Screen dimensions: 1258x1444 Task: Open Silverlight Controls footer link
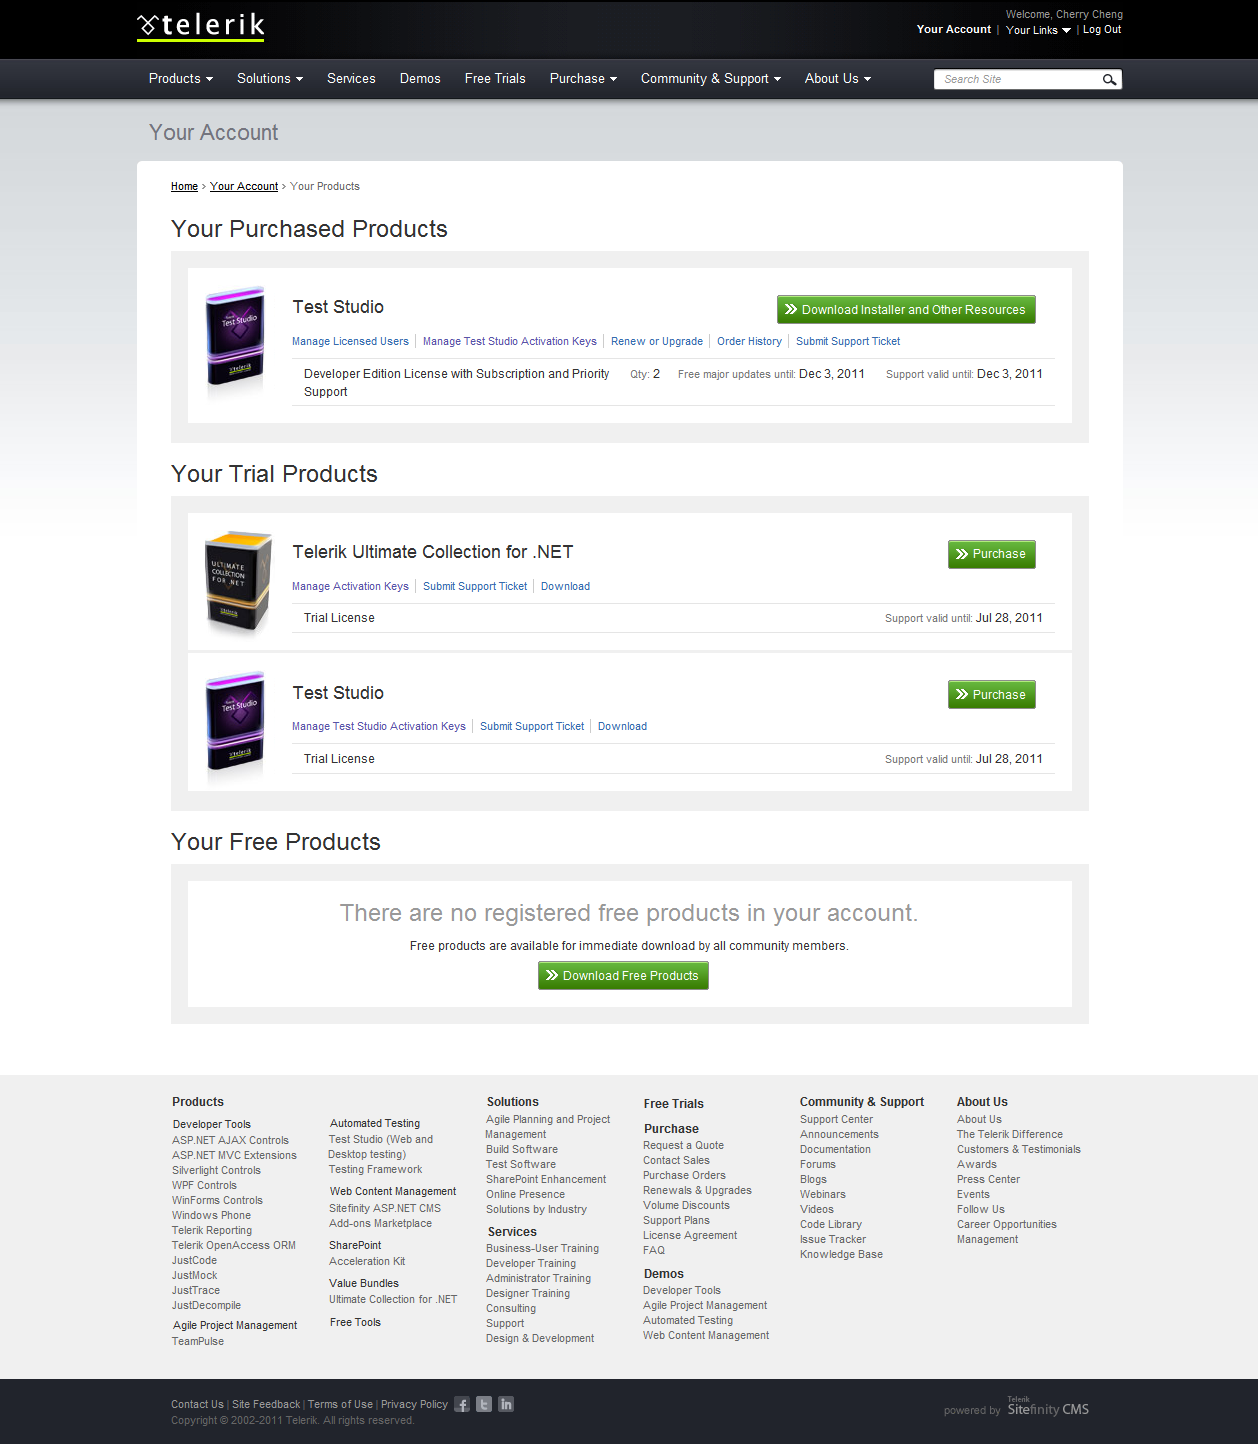pos(216,1170)
